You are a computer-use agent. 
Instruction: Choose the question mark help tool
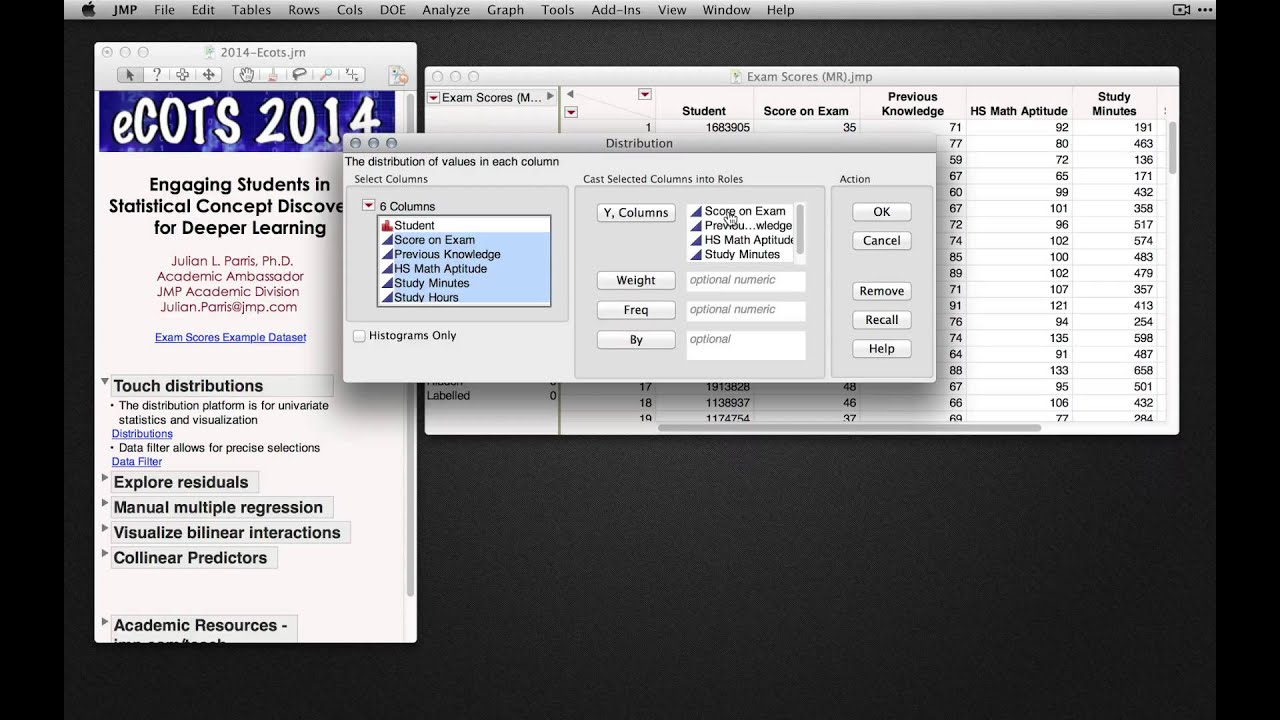coord(156,75)
